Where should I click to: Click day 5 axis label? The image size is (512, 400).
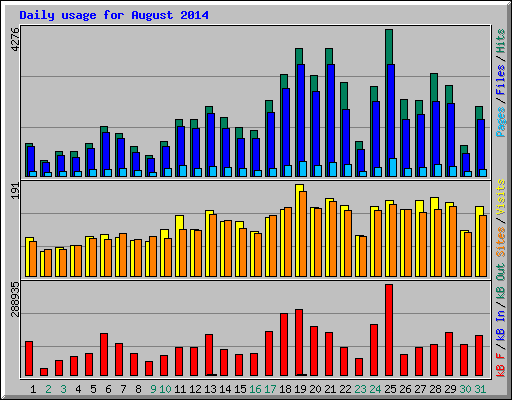pyautogui.click(x=93, y=389)
